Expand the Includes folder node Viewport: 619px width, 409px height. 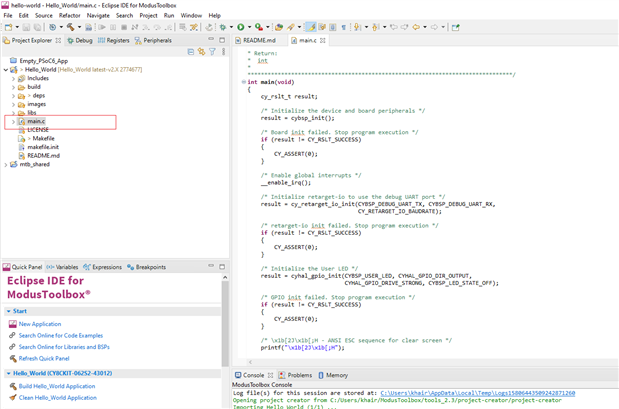13,79
